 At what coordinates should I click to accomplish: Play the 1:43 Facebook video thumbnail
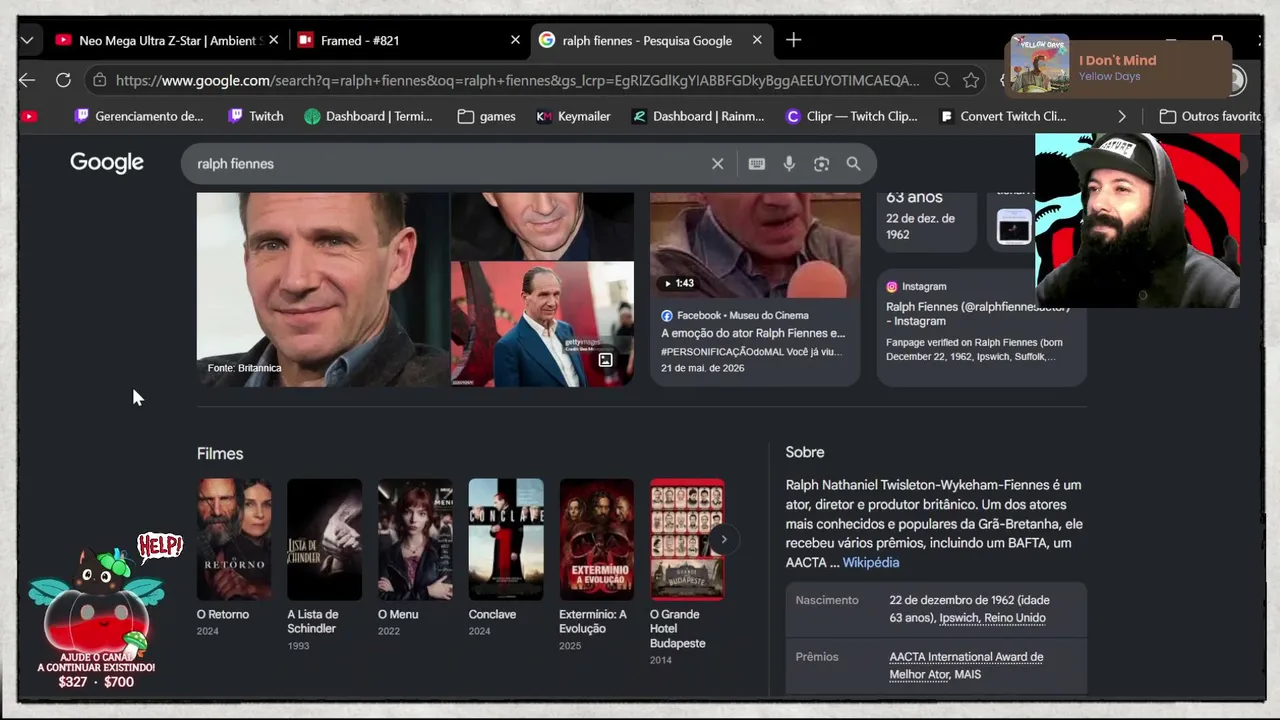(x=755, y=245)
